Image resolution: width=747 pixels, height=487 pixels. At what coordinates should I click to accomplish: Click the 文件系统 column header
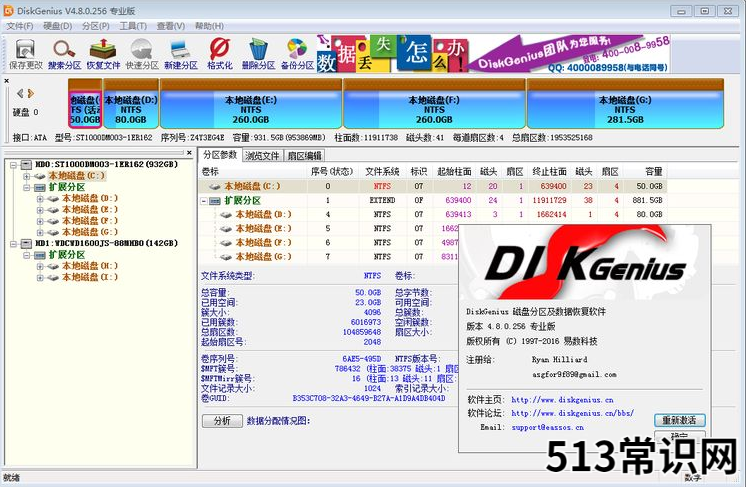[x=383, y=172]
